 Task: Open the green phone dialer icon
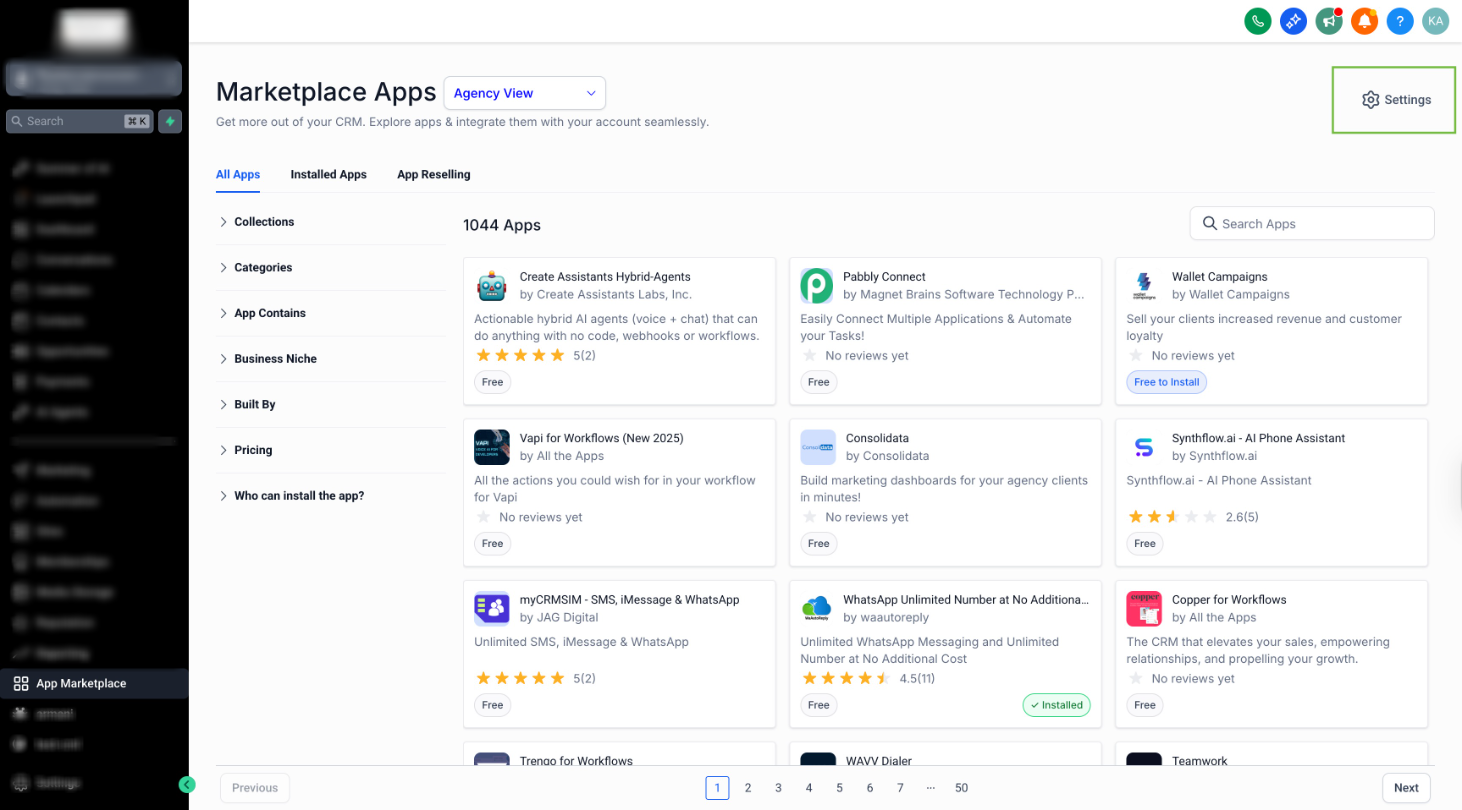(x=1257, y=20)
